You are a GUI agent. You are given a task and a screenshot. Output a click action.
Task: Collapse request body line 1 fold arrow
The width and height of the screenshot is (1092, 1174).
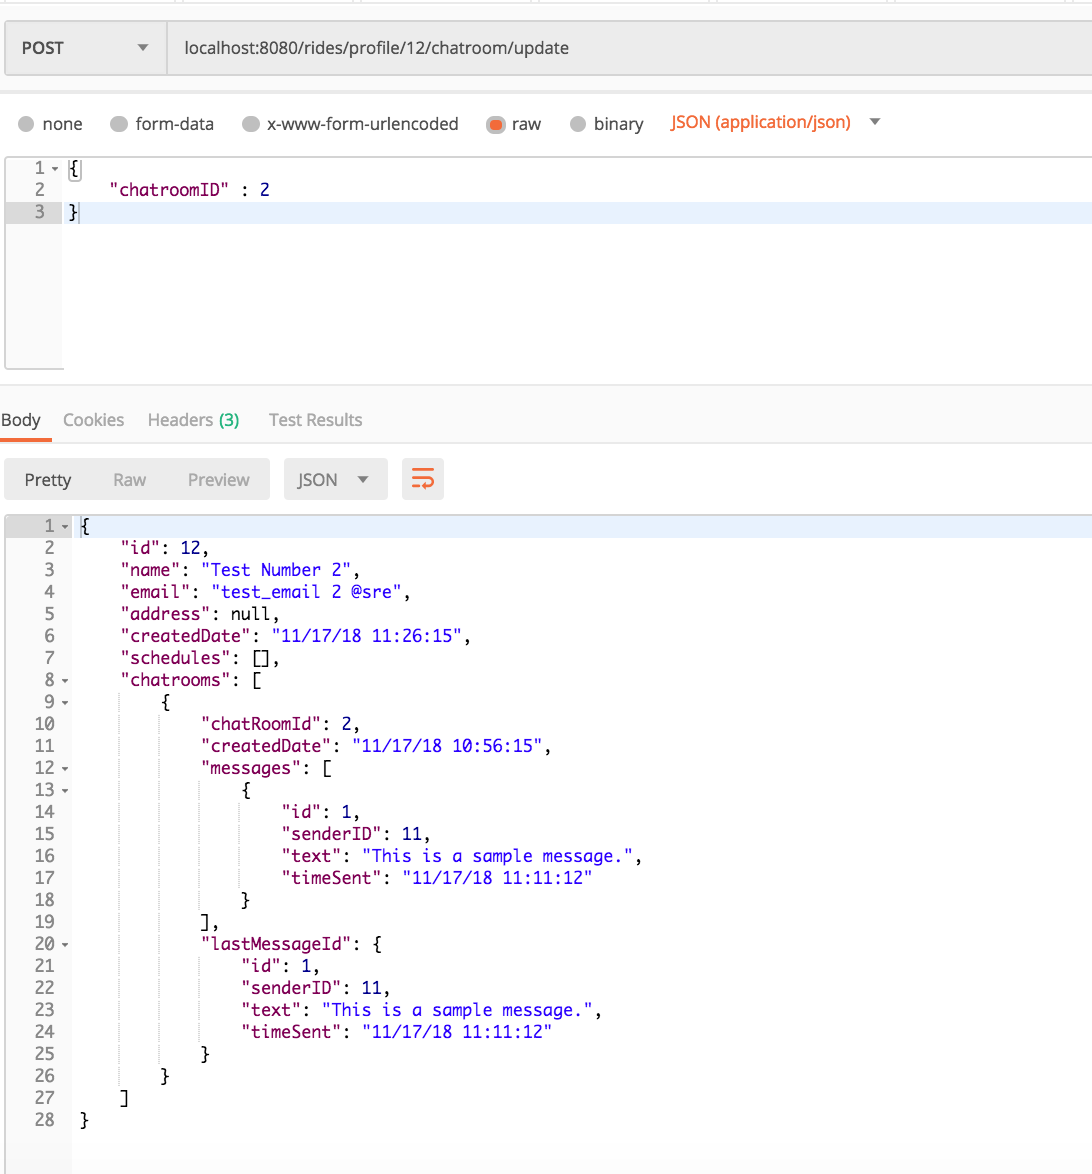(55, 169)
